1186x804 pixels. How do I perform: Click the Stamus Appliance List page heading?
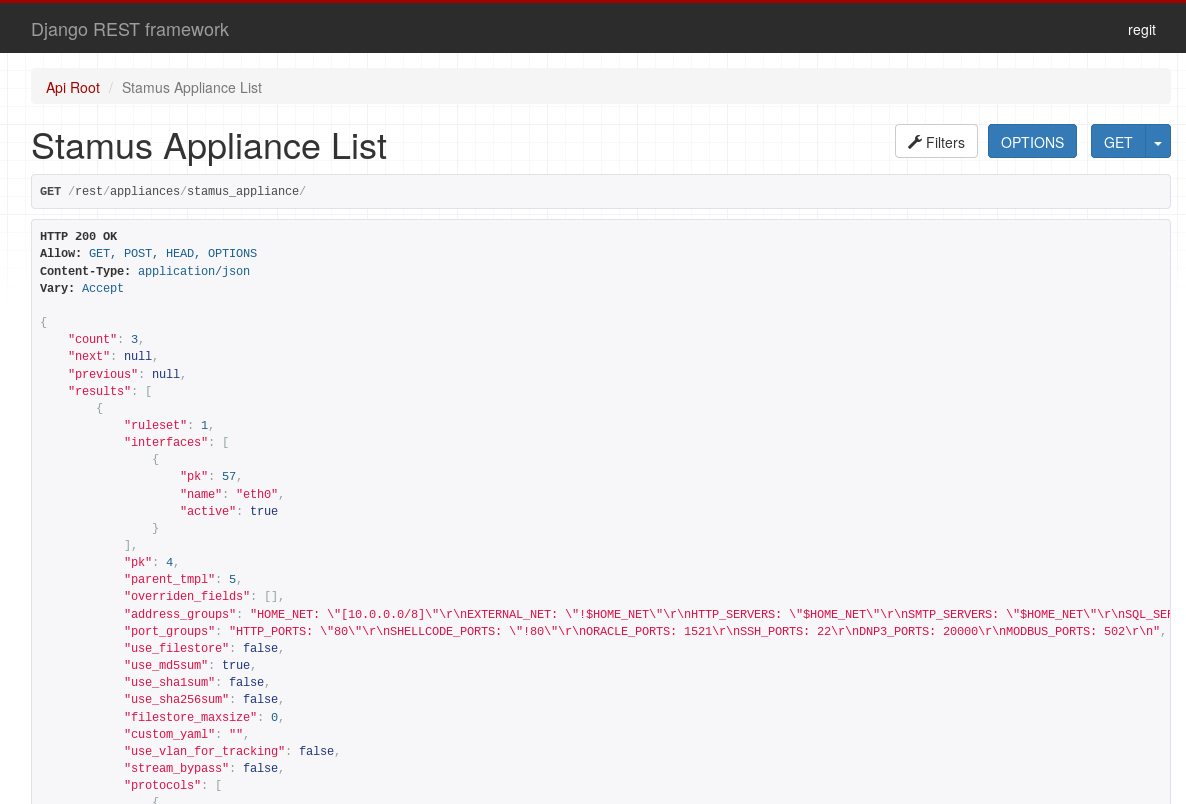209,146
